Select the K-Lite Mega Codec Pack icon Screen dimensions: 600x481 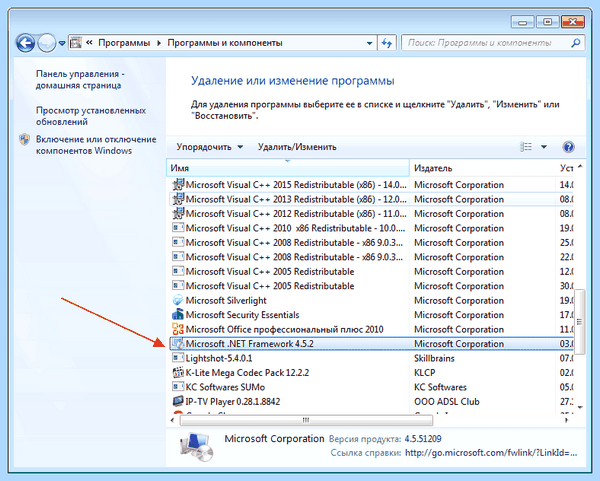[x=178, y=373]
